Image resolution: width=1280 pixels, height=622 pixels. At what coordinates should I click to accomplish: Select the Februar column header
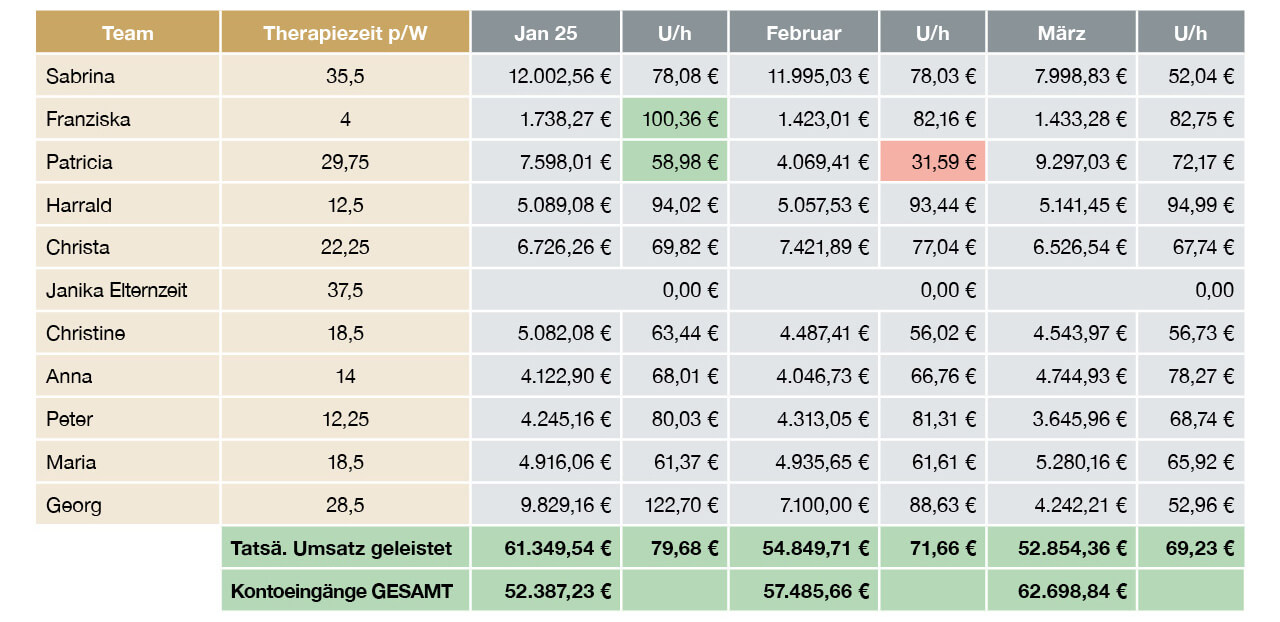[804, 33]
